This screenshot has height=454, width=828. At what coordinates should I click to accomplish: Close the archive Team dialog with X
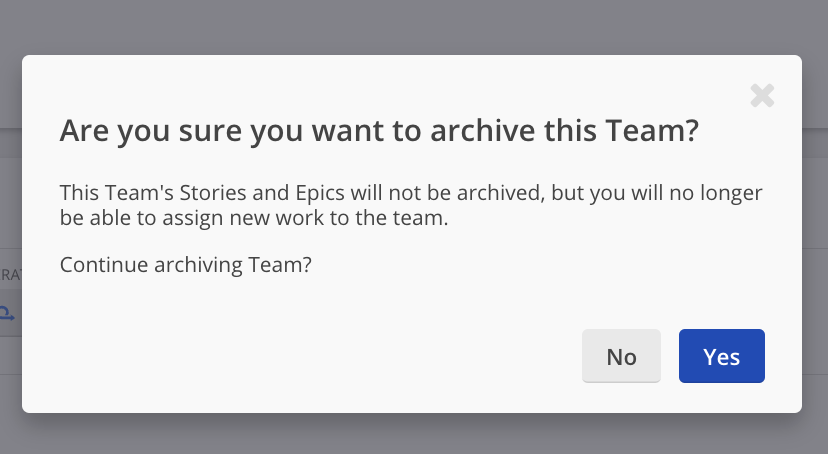click(x=762, y=96)
